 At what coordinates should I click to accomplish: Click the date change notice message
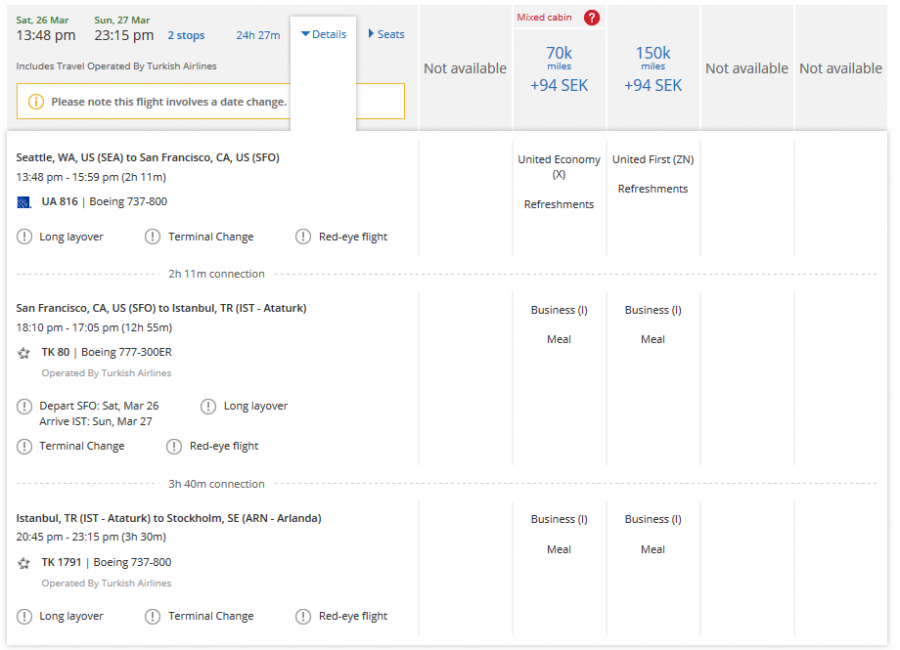(x=169, y=102)
